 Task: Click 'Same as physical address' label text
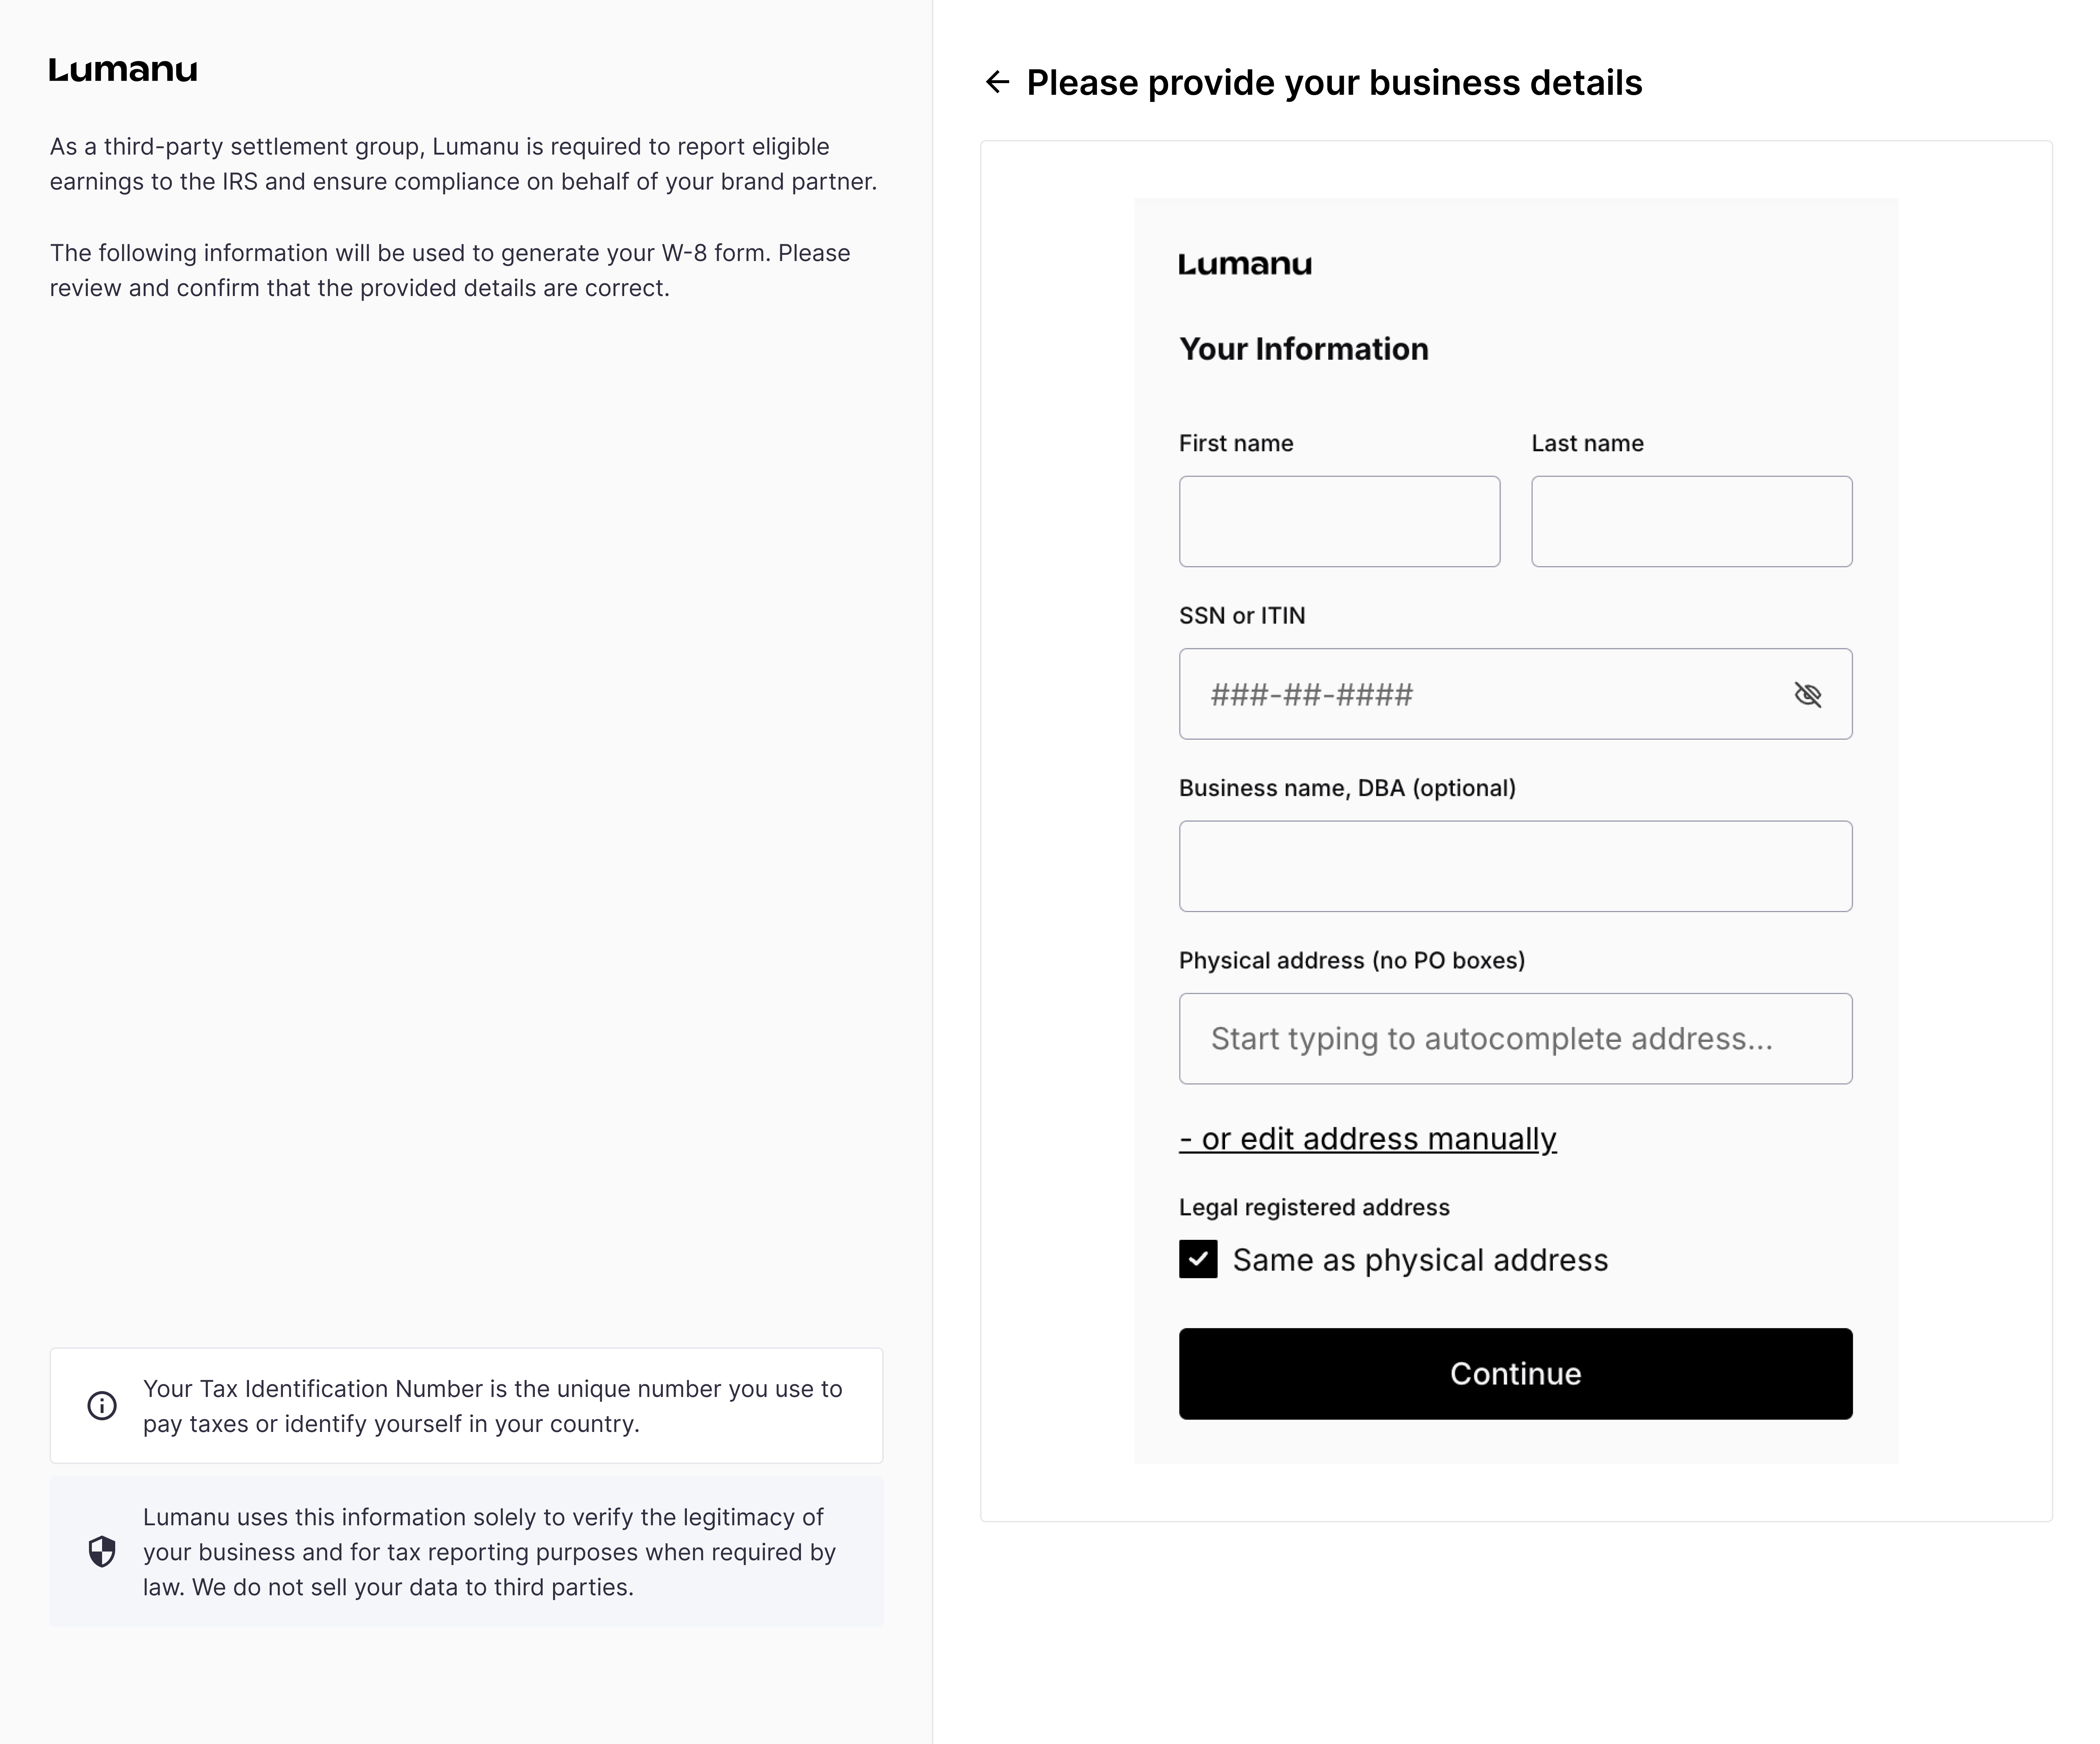(1420, 1260)
